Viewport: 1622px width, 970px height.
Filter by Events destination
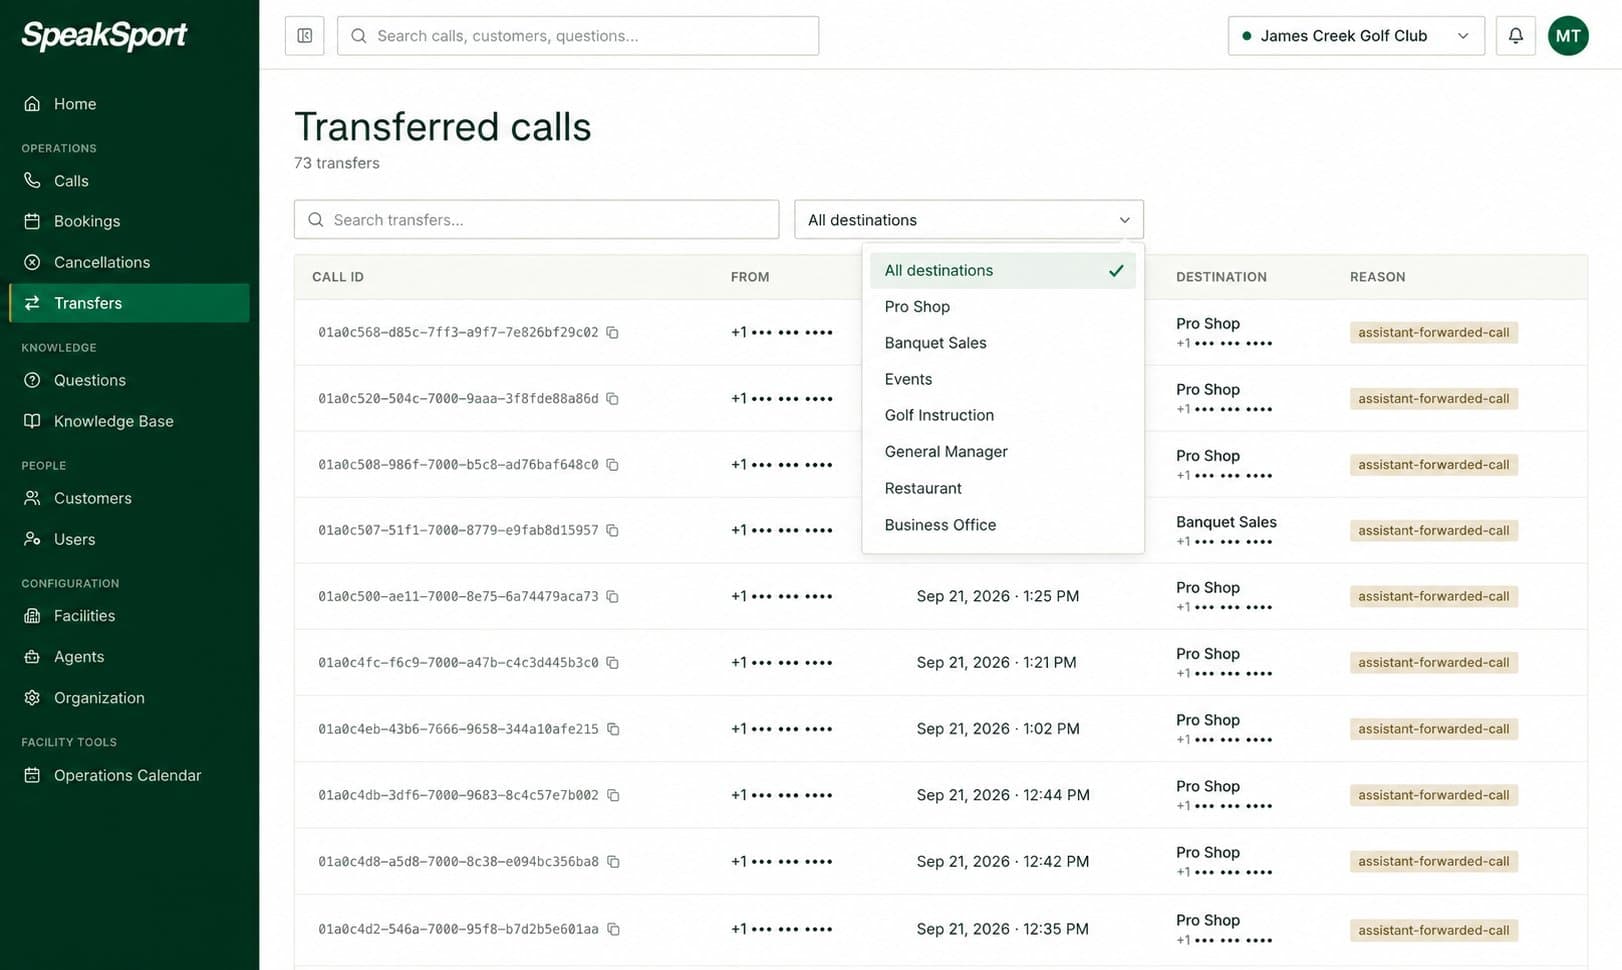tap(1003, 379)
